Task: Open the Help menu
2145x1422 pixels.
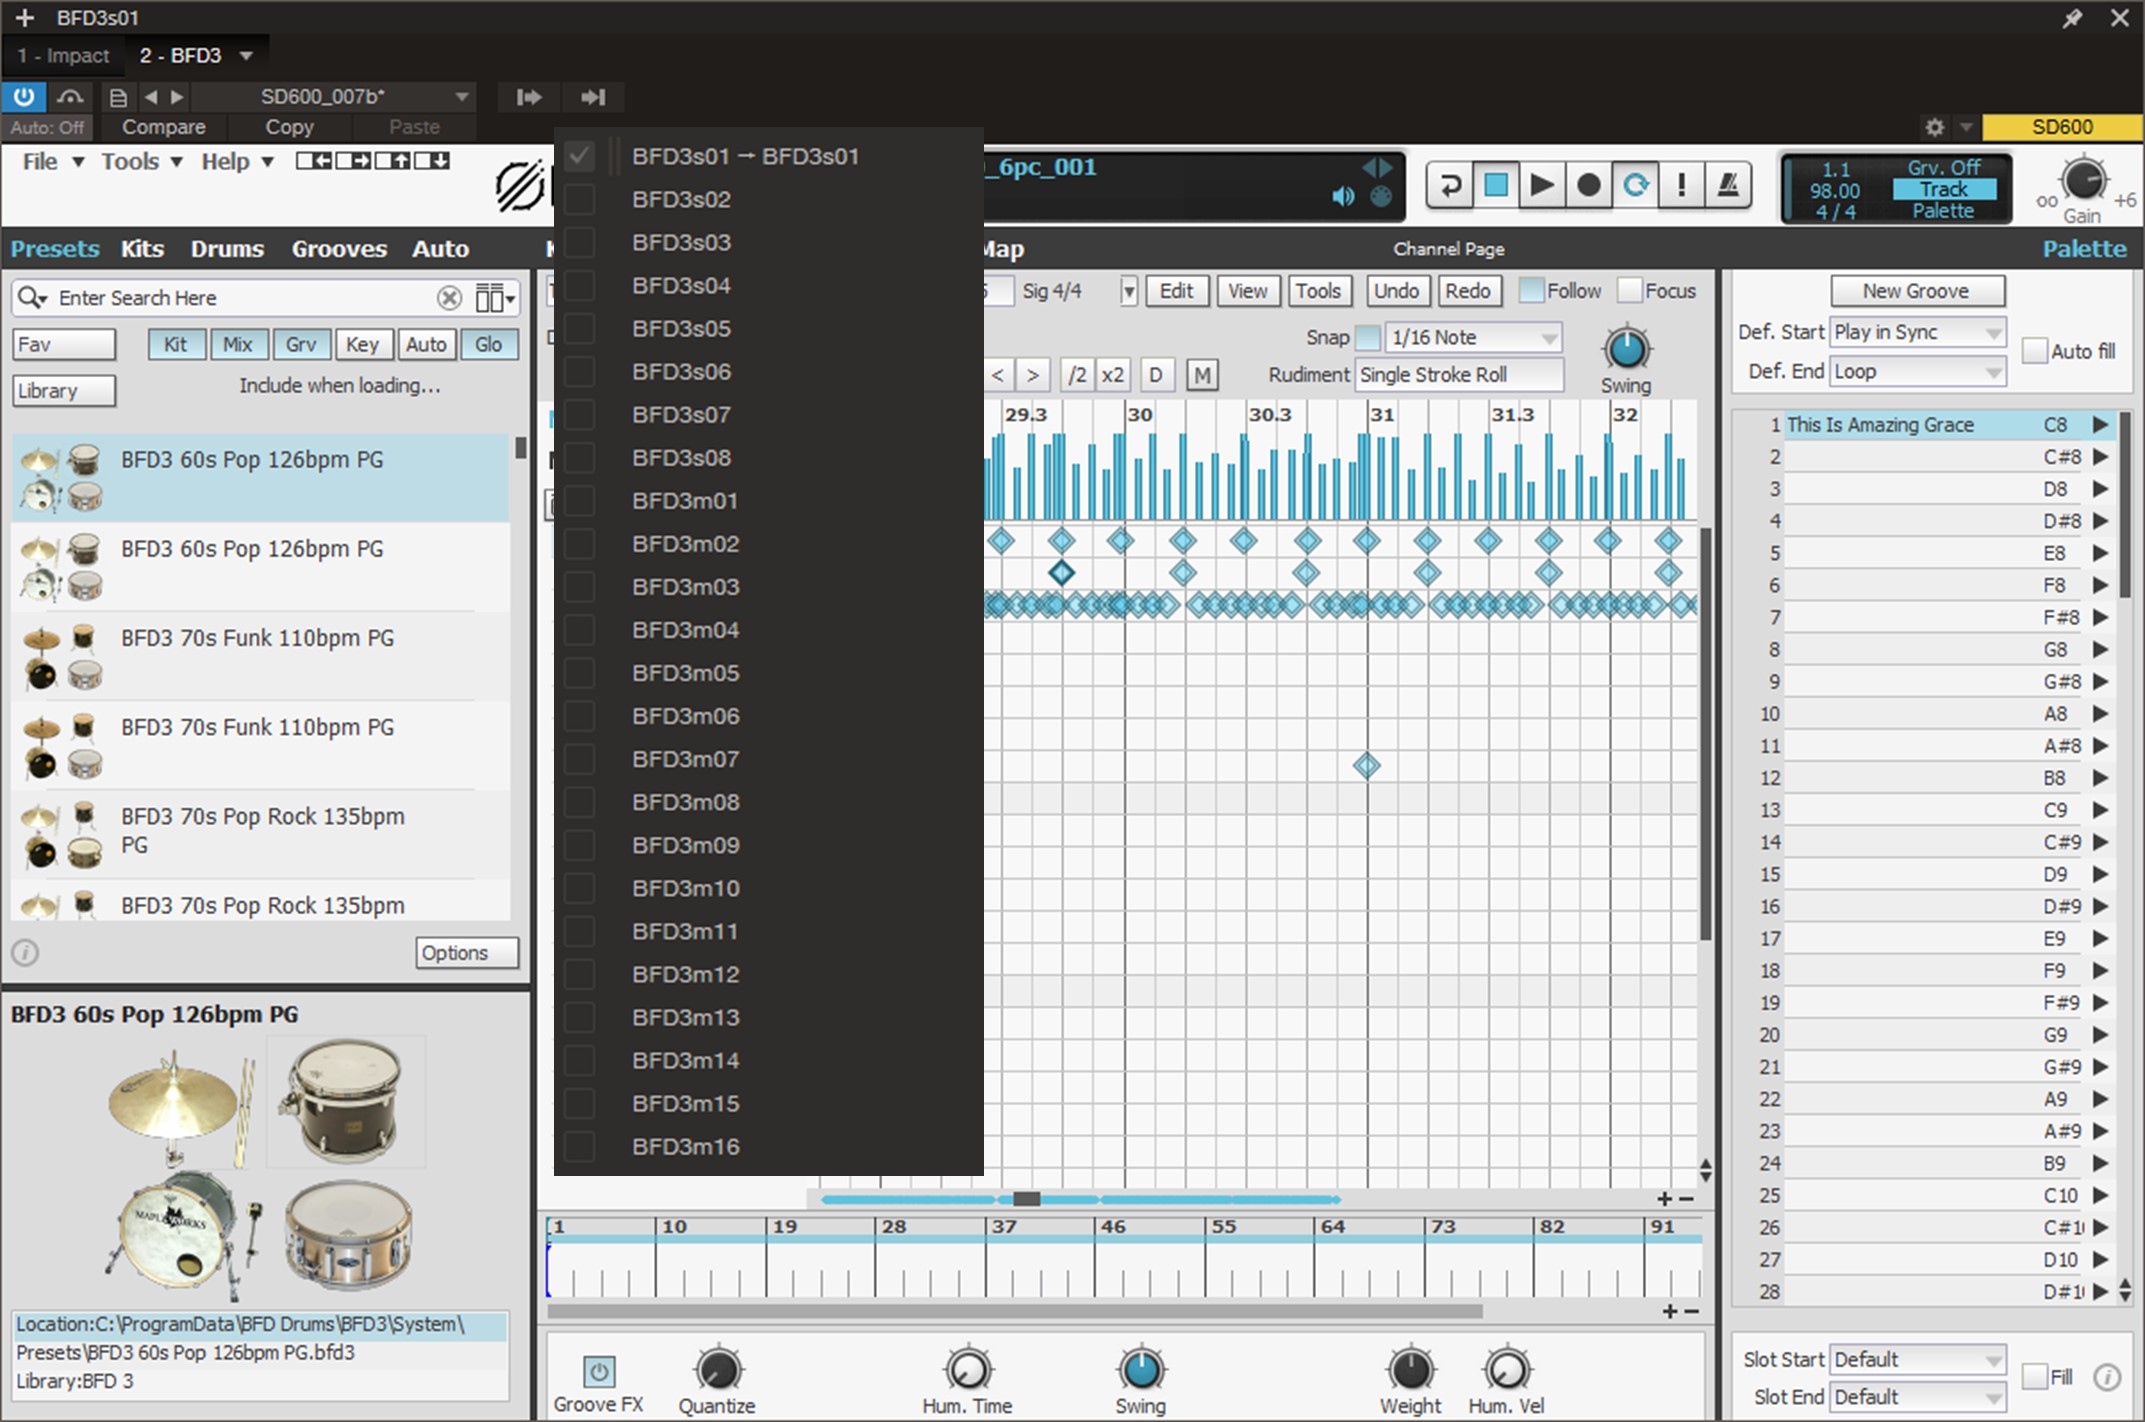Action: click(x=237, y=162)
